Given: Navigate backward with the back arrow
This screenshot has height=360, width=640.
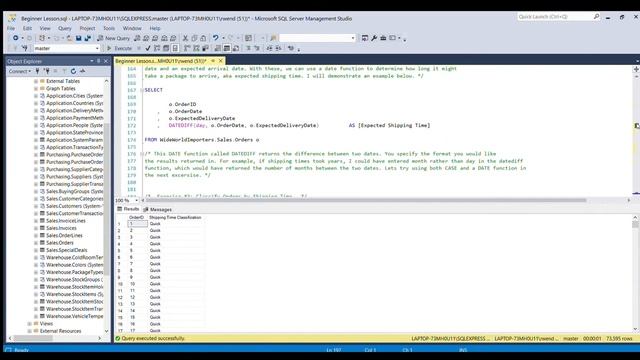Looking at the screenshot, I should [16, 38].
